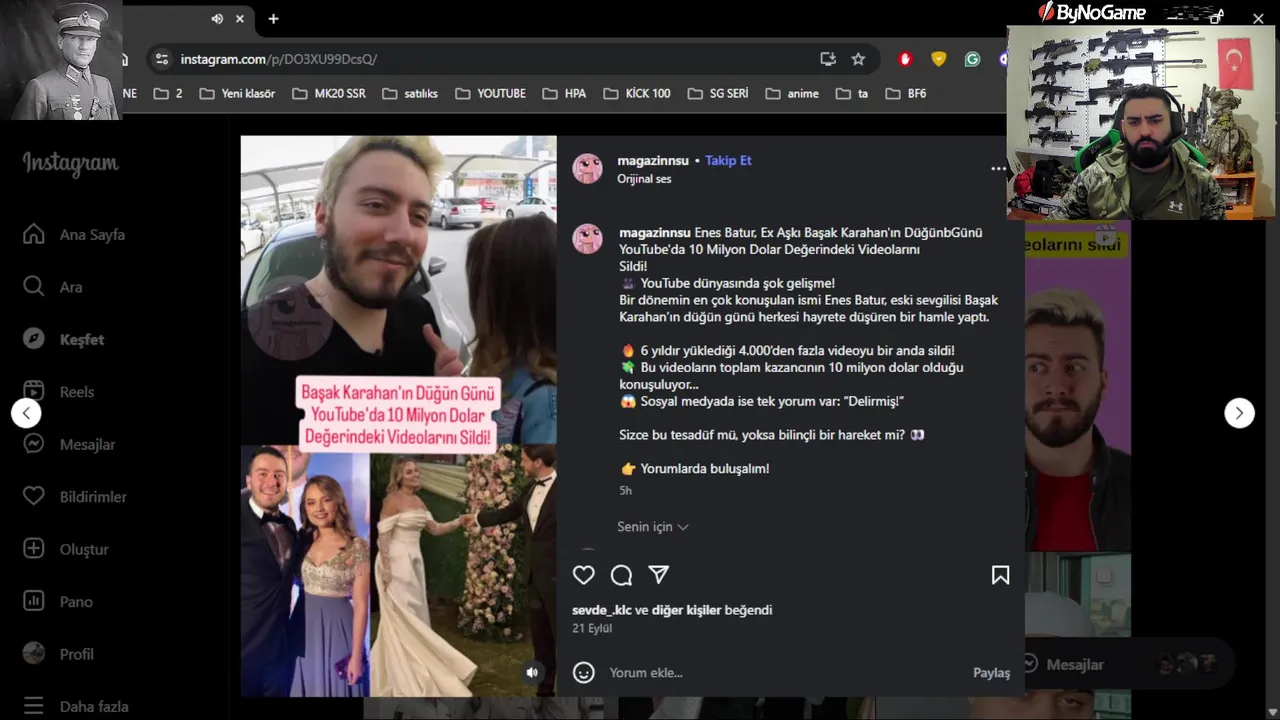Open the Daha fazla menu
The image size is (1280, 720).
coord(76,706)
